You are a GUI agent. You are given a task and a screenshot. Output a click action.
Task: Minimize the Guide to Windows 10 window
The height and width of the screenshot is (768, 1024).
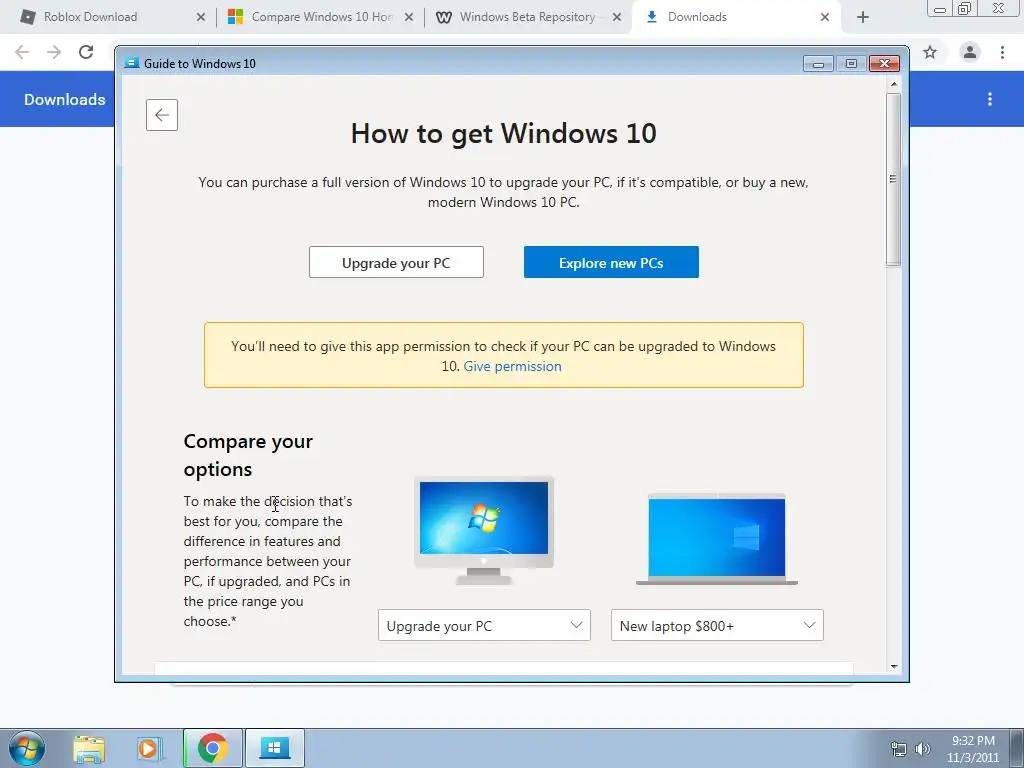click(x=818, y=63)
